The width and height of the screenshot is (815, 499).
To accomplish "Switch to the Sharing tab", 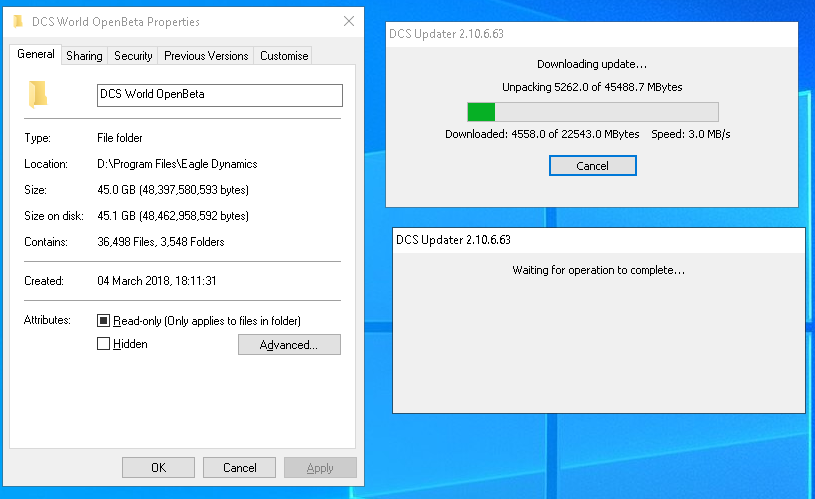I will pos(84,56).
